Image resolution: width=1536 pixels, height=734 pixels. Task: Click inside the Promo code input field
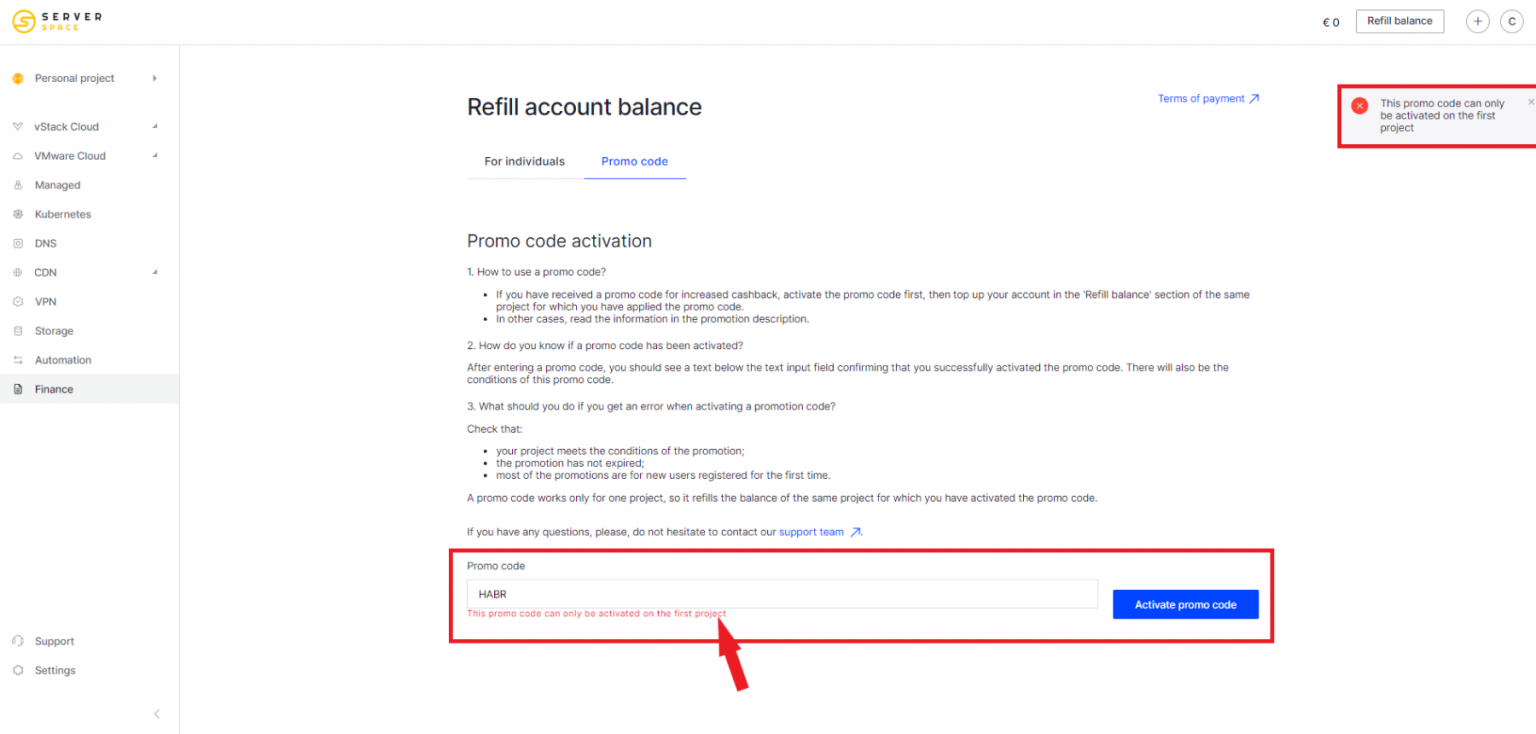[780, 594]
